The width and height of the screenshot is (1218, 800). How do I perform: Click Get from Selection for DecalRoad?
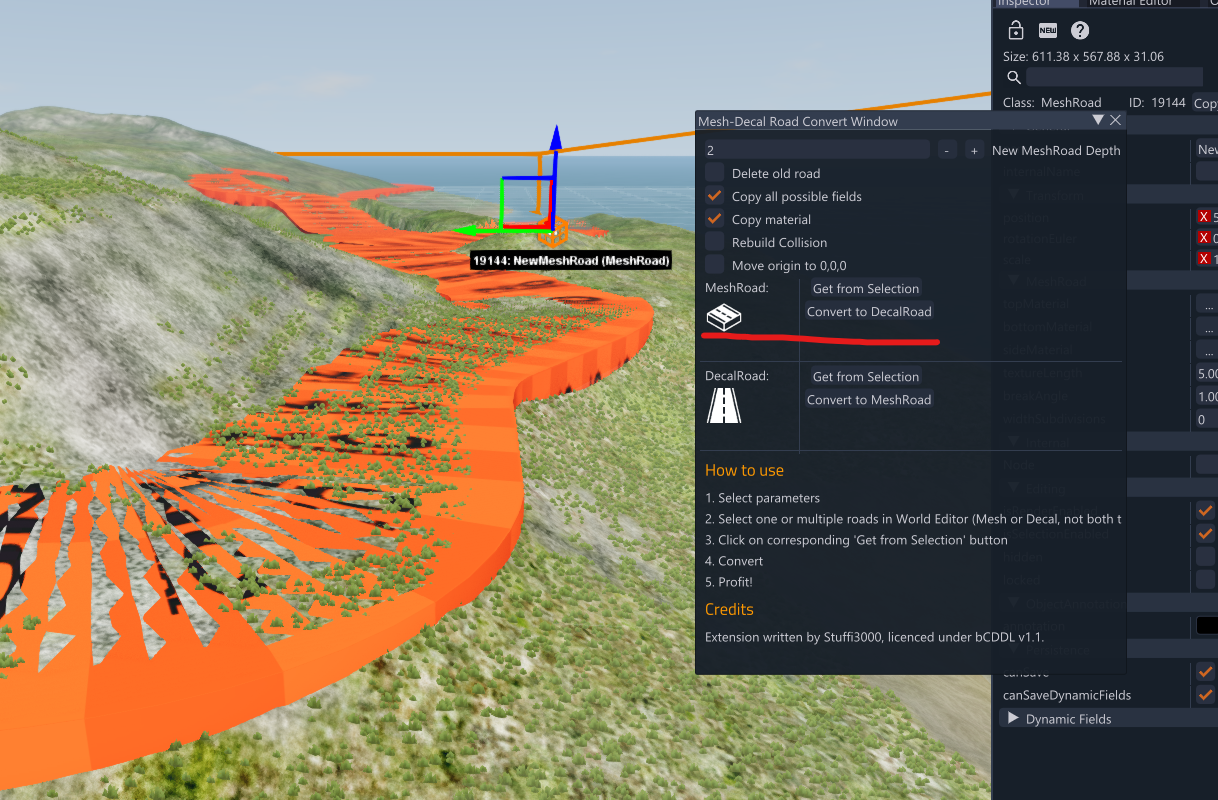(x=866, y=376)
